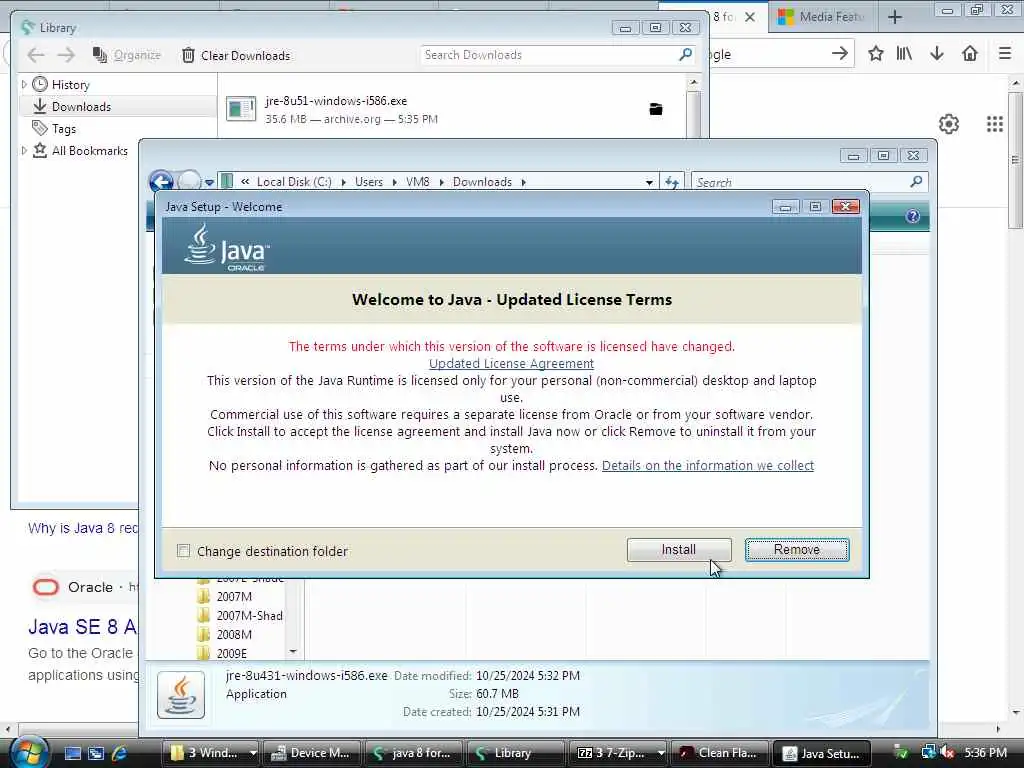
Task: Switch to Device Manager taskbar button
Action: point(312,753)
